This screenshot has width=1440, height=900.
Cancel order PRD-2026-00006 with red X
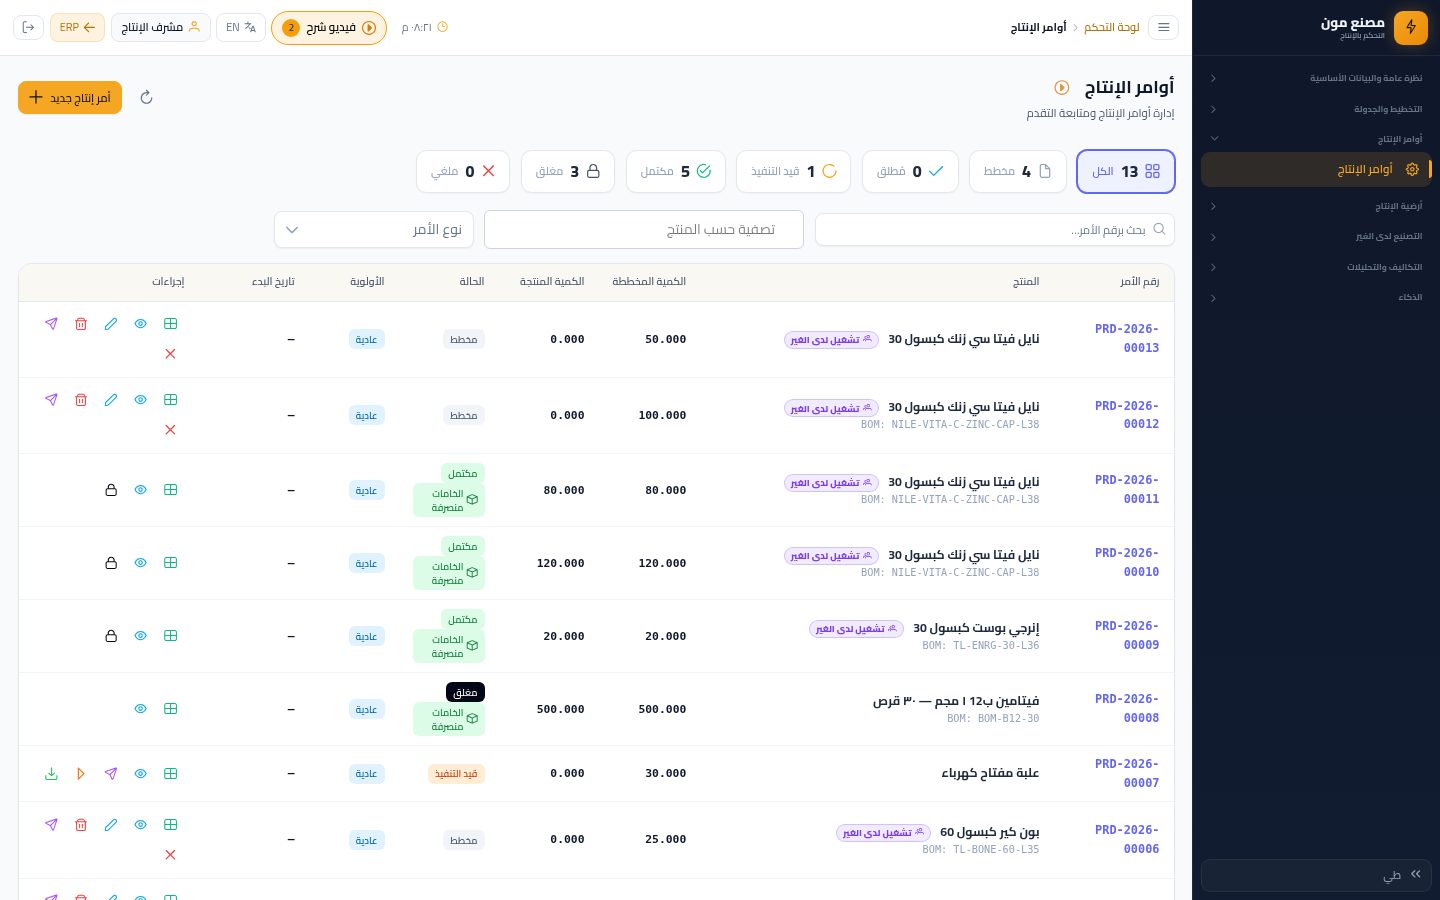(171, 855)
